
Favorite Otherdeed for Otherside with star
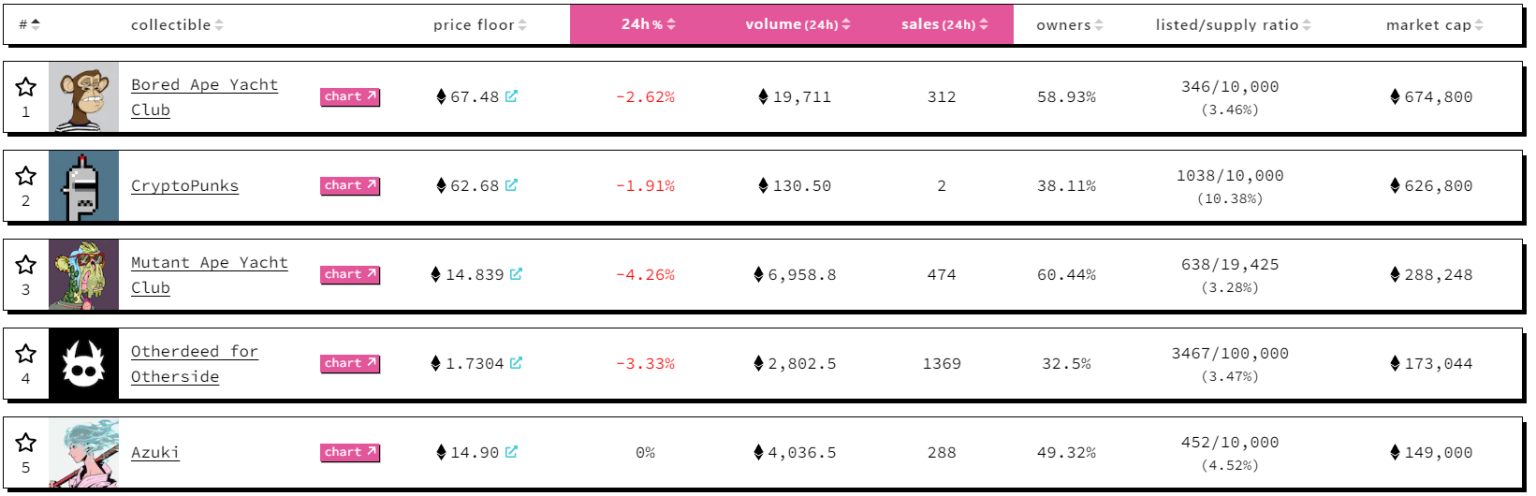pyautogui.click(x=26, y=354)
